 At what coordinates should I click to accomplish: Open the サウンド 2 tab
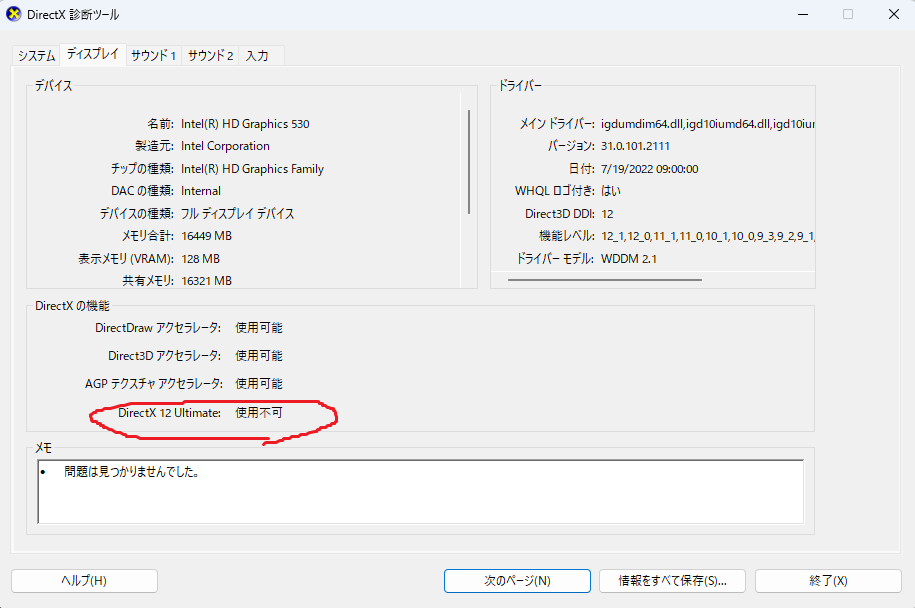point(210,55)
